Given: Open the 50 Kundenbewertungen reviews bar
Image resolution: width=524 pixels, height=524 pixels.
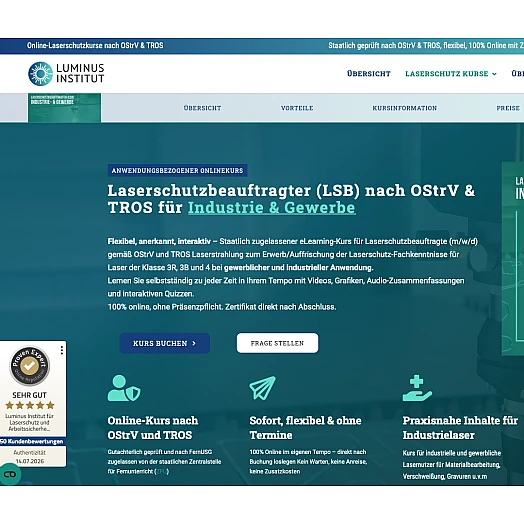Looking at the screenshot, I should point(33,441).
